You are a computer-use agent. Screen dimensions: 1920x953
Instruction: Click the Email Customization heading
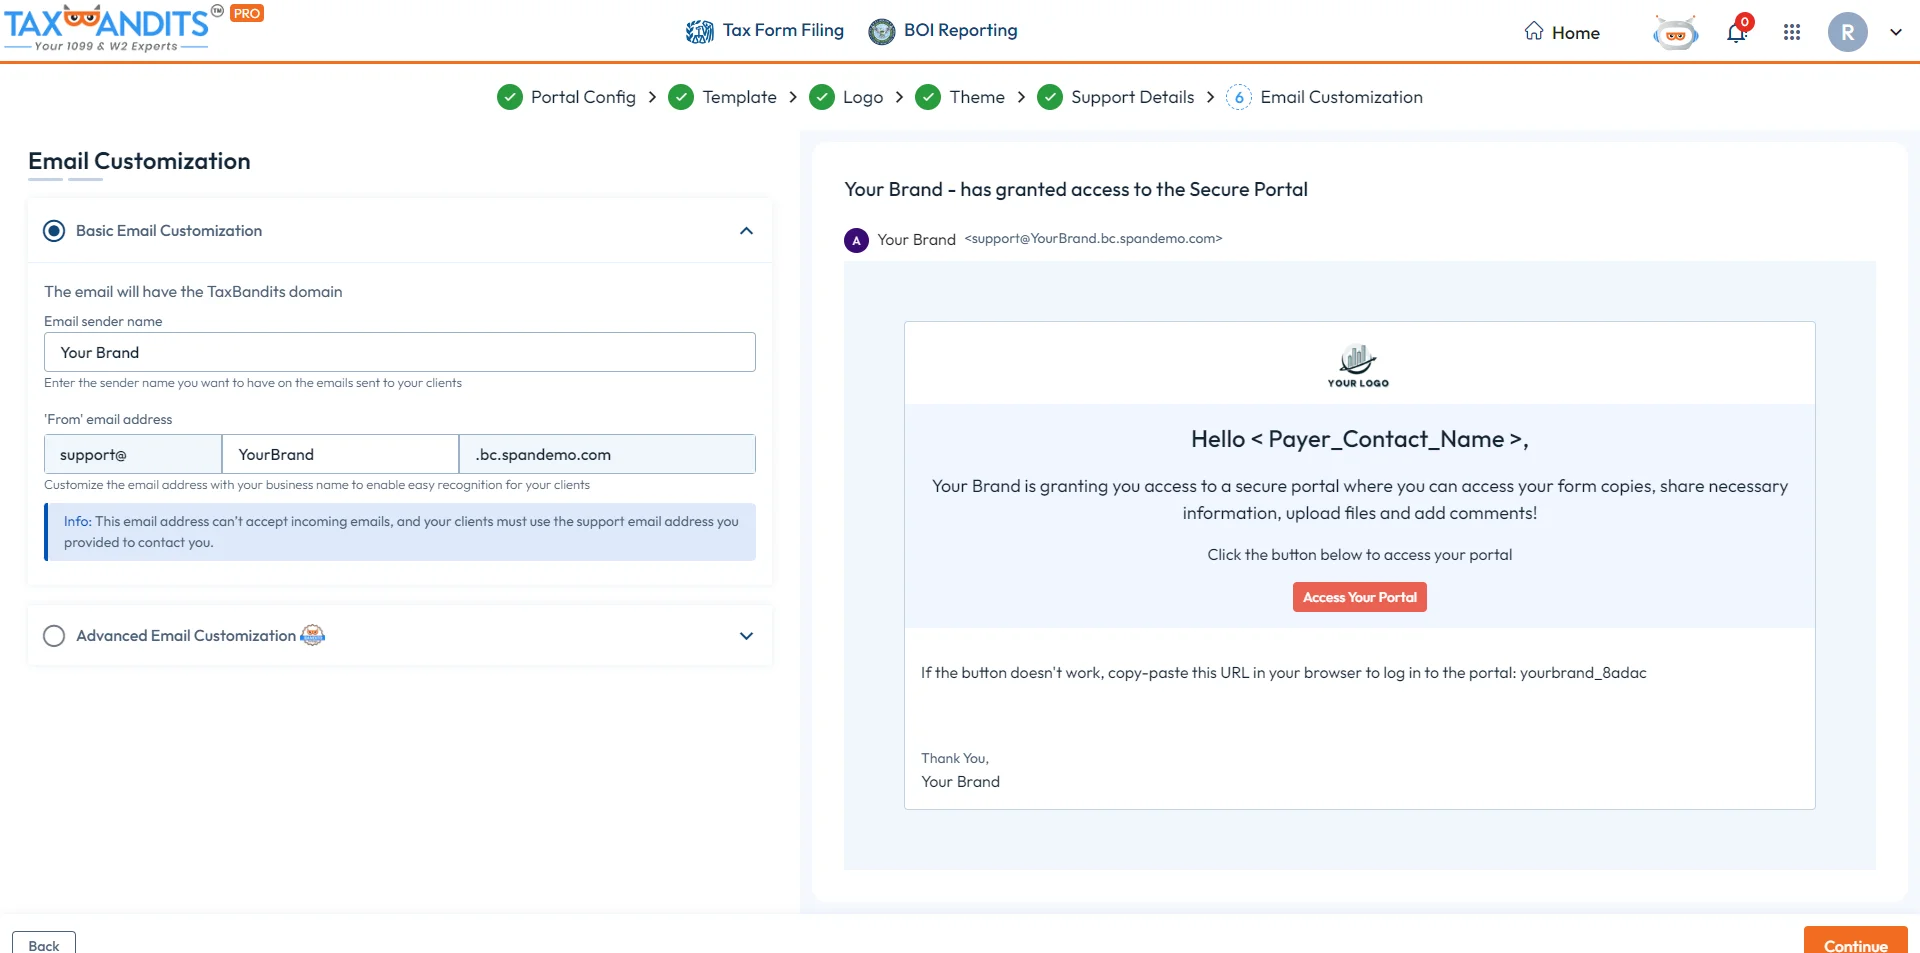point(139,161)
